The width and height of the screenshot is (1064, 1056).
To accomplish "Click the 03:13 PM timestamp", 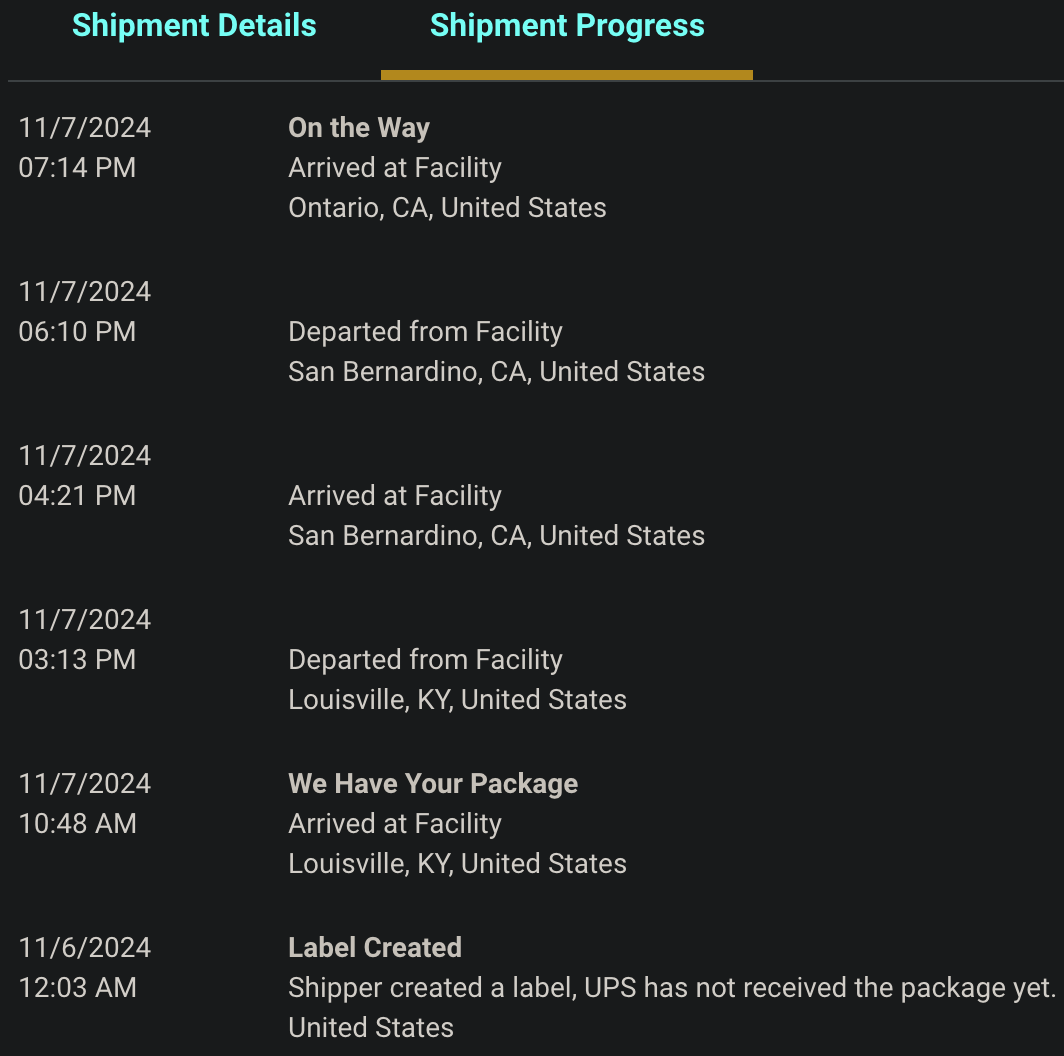I will (x=77, y=660).
